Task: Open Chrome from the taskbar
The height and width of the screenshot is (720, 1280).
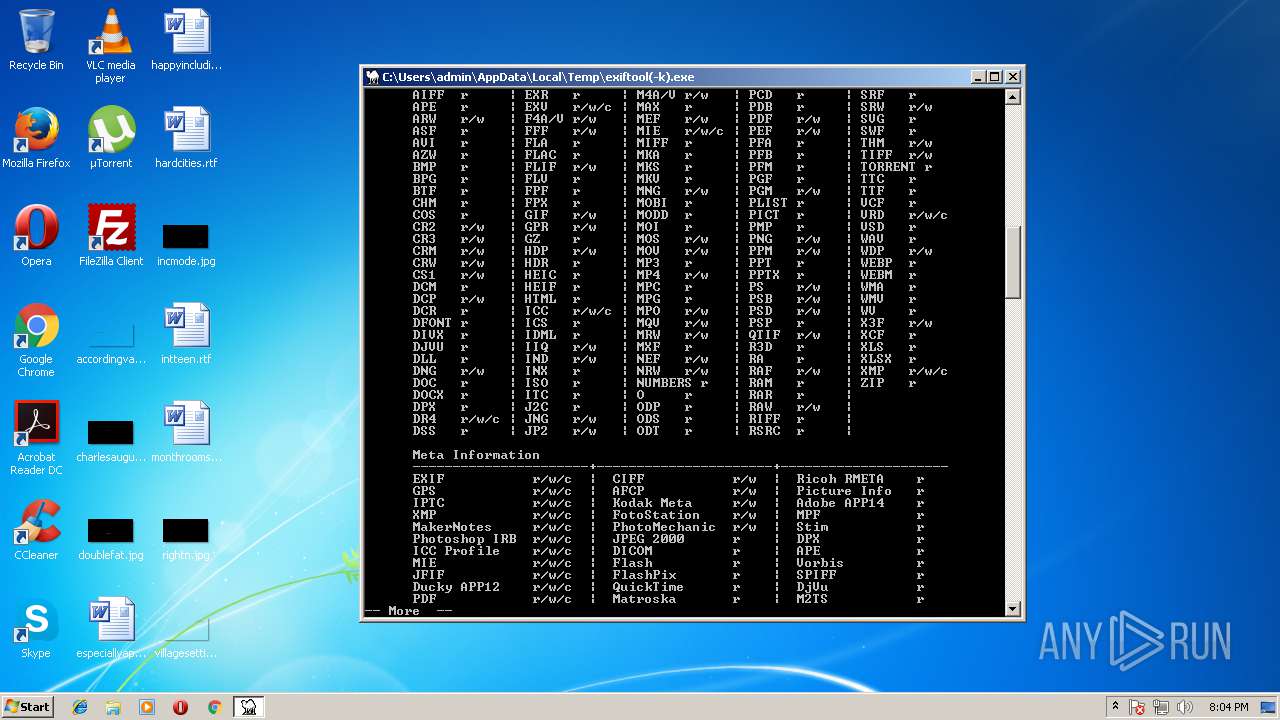Action: pos(214,707)
